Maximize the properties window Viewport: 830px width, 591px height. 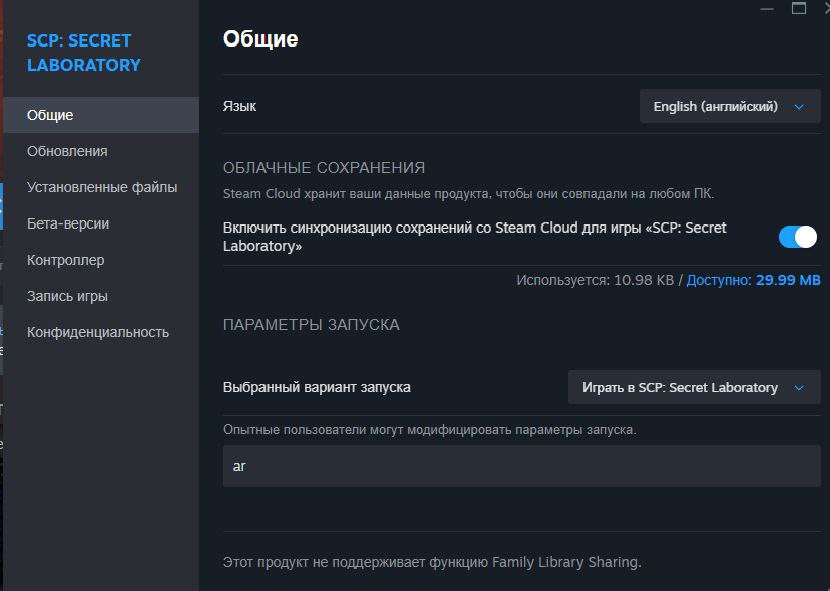(x=799, y=8)
